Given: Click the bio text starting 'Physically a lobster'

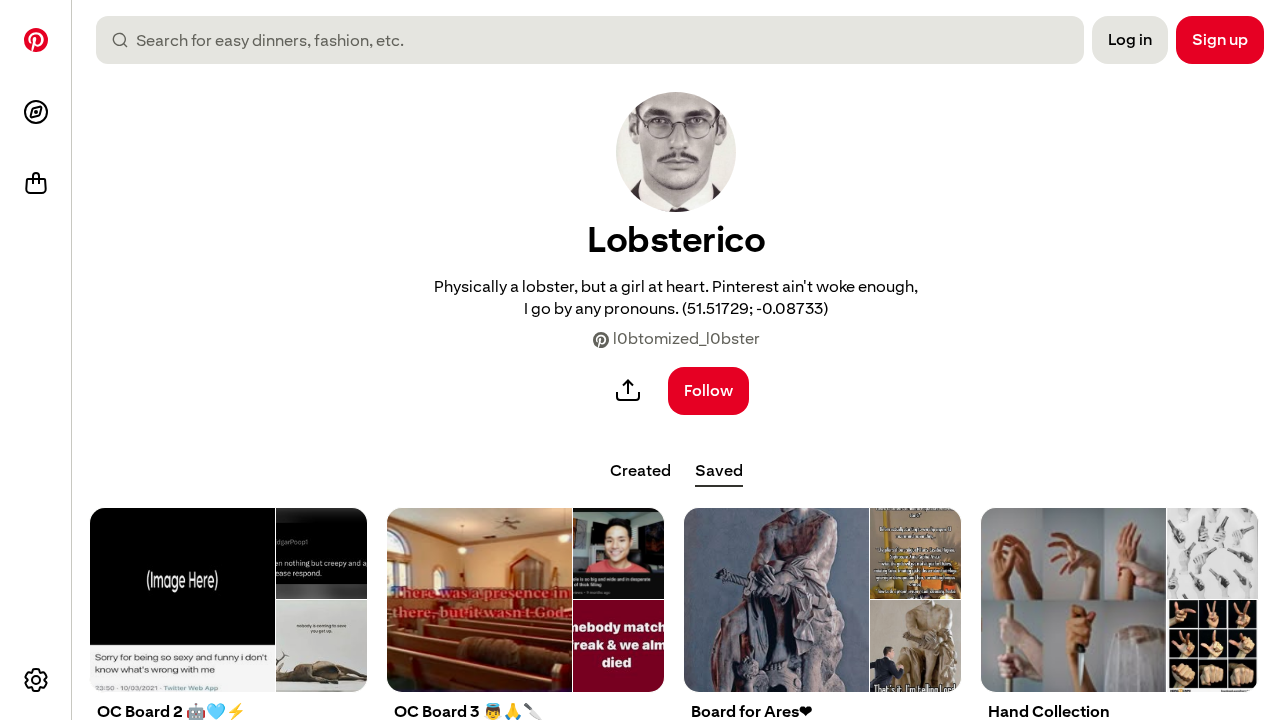Looking at the screenshot, I should pyautogui.click(x=676, y=297).
